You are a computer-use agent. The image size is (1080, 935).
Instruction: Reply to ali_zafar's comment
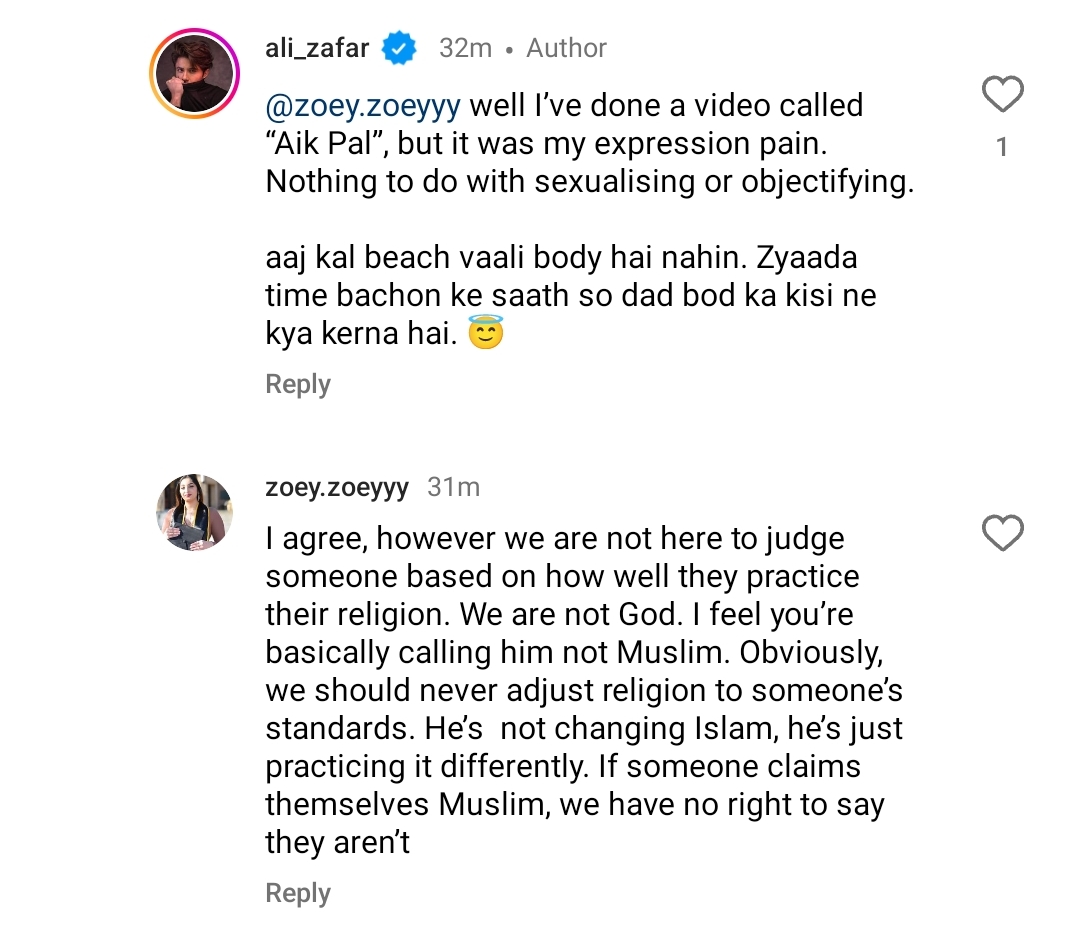point(297,384)
